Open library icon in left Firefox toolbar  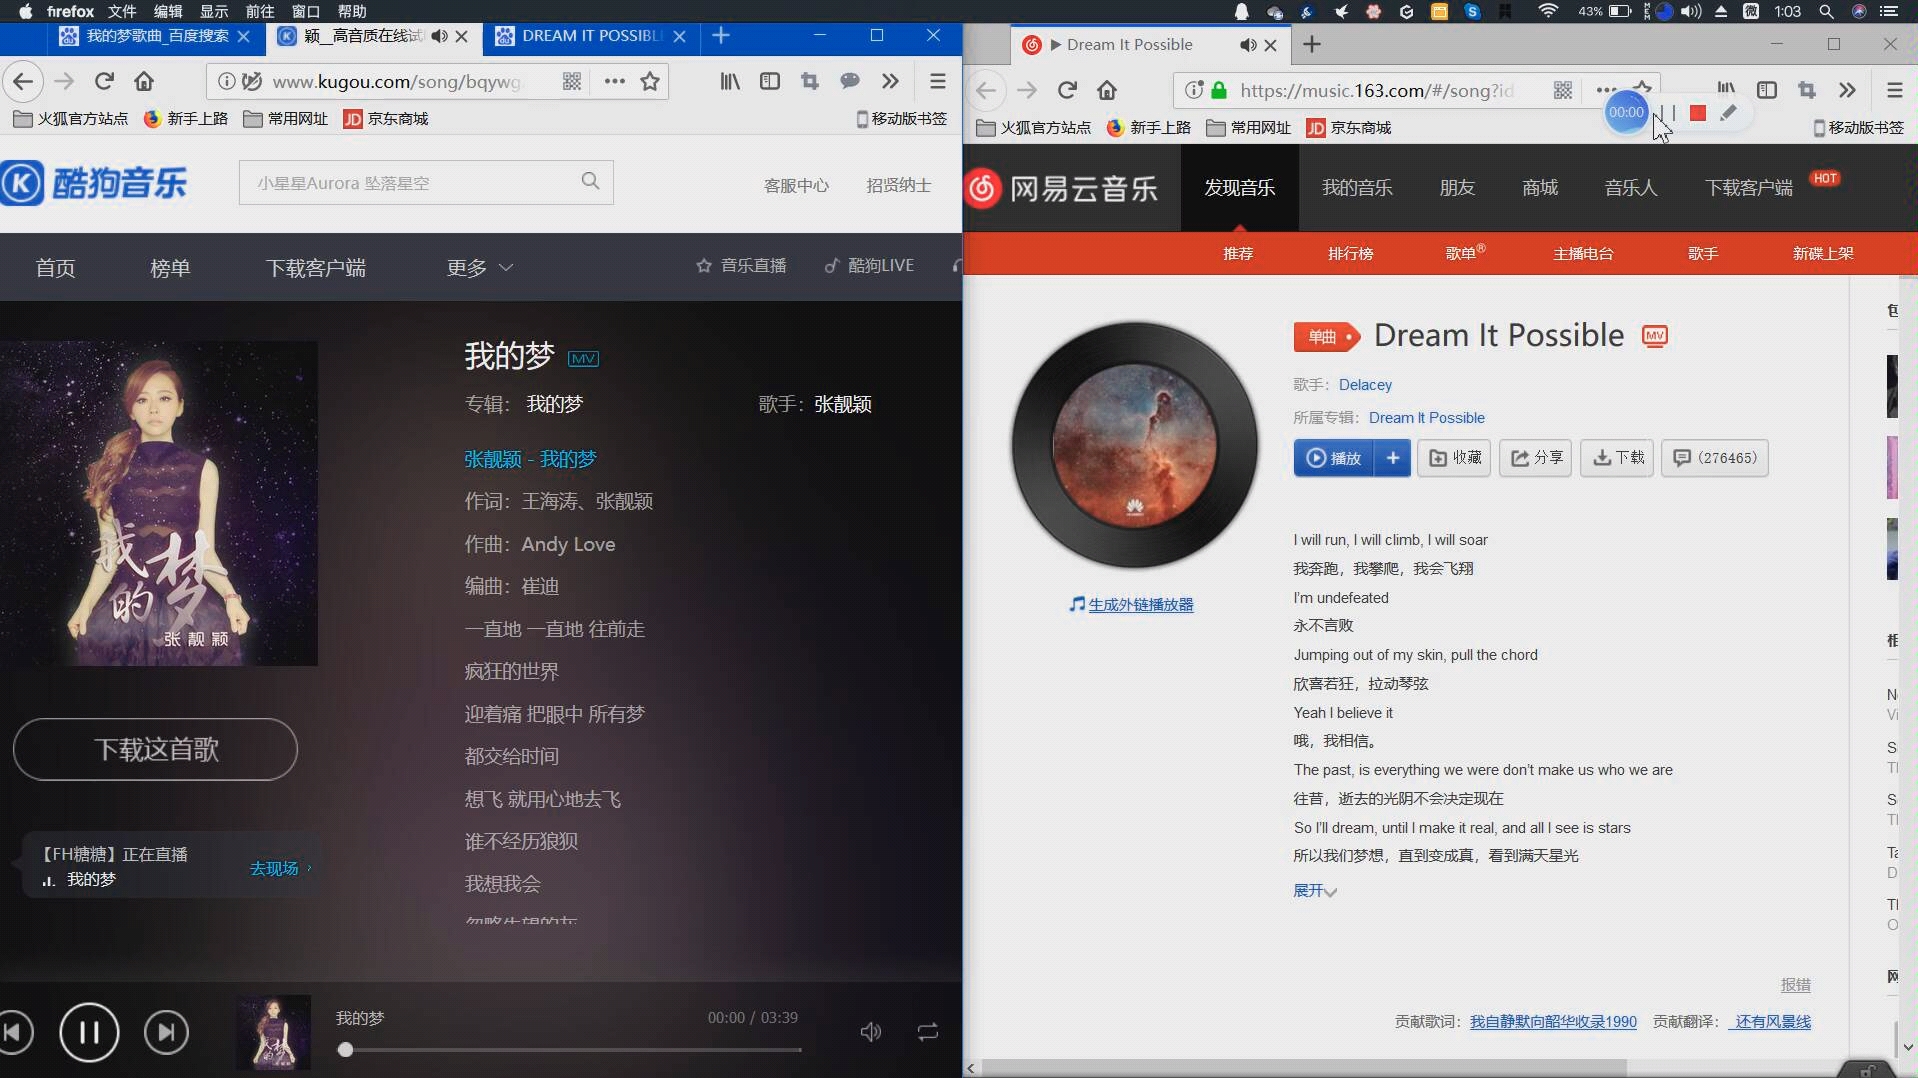pyautogui.click(x=730, y=81)
